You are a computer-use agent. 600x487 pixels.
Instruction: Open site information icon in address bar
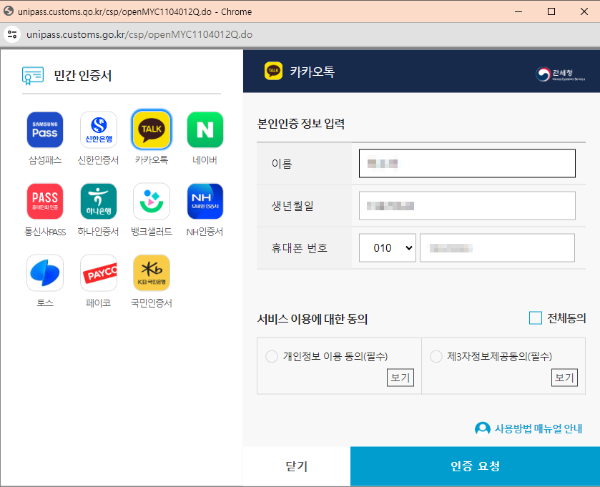tap(12, 34)
